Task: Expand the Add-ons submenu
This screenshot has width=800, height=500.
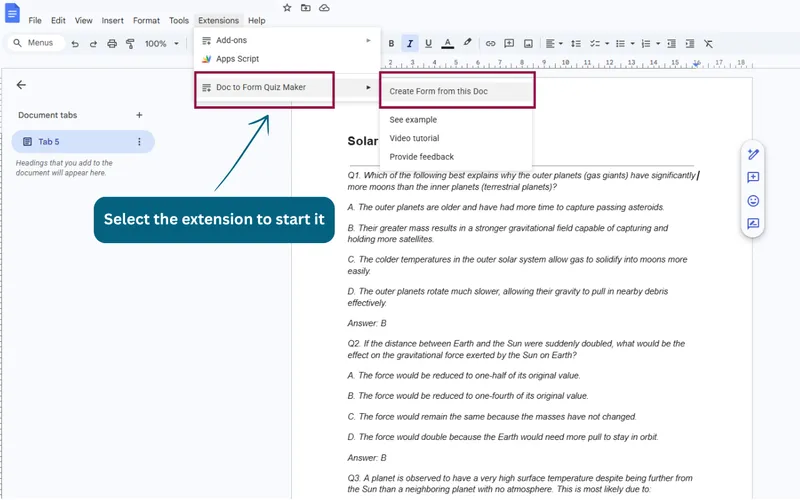Action: click(287, 40)
